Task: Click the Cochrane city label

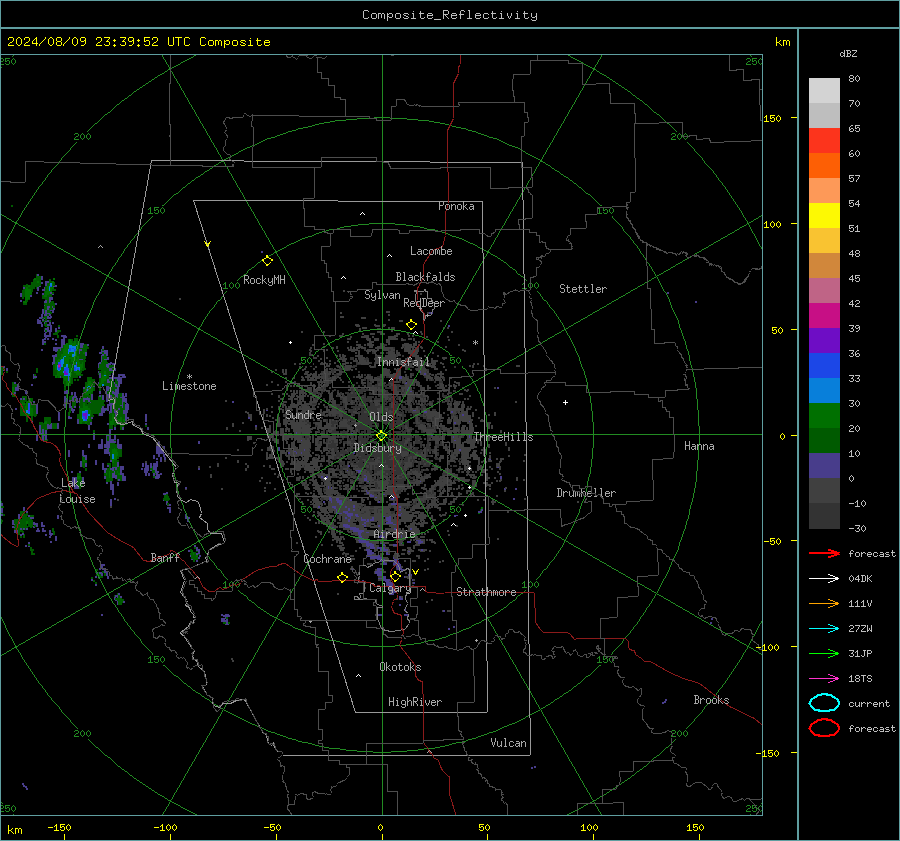Action: click(x=327, y=559)
